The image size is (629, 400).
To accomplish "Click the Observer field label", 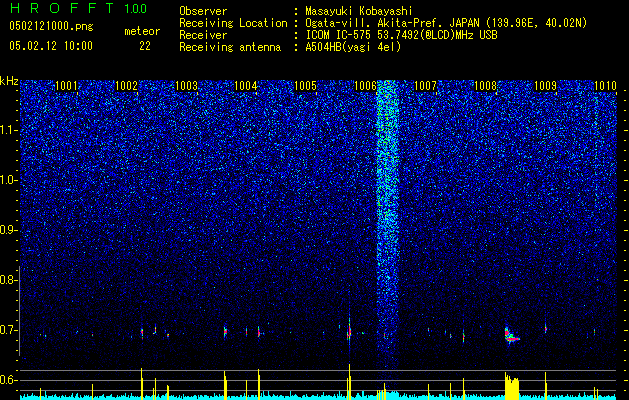I will 203,11.
